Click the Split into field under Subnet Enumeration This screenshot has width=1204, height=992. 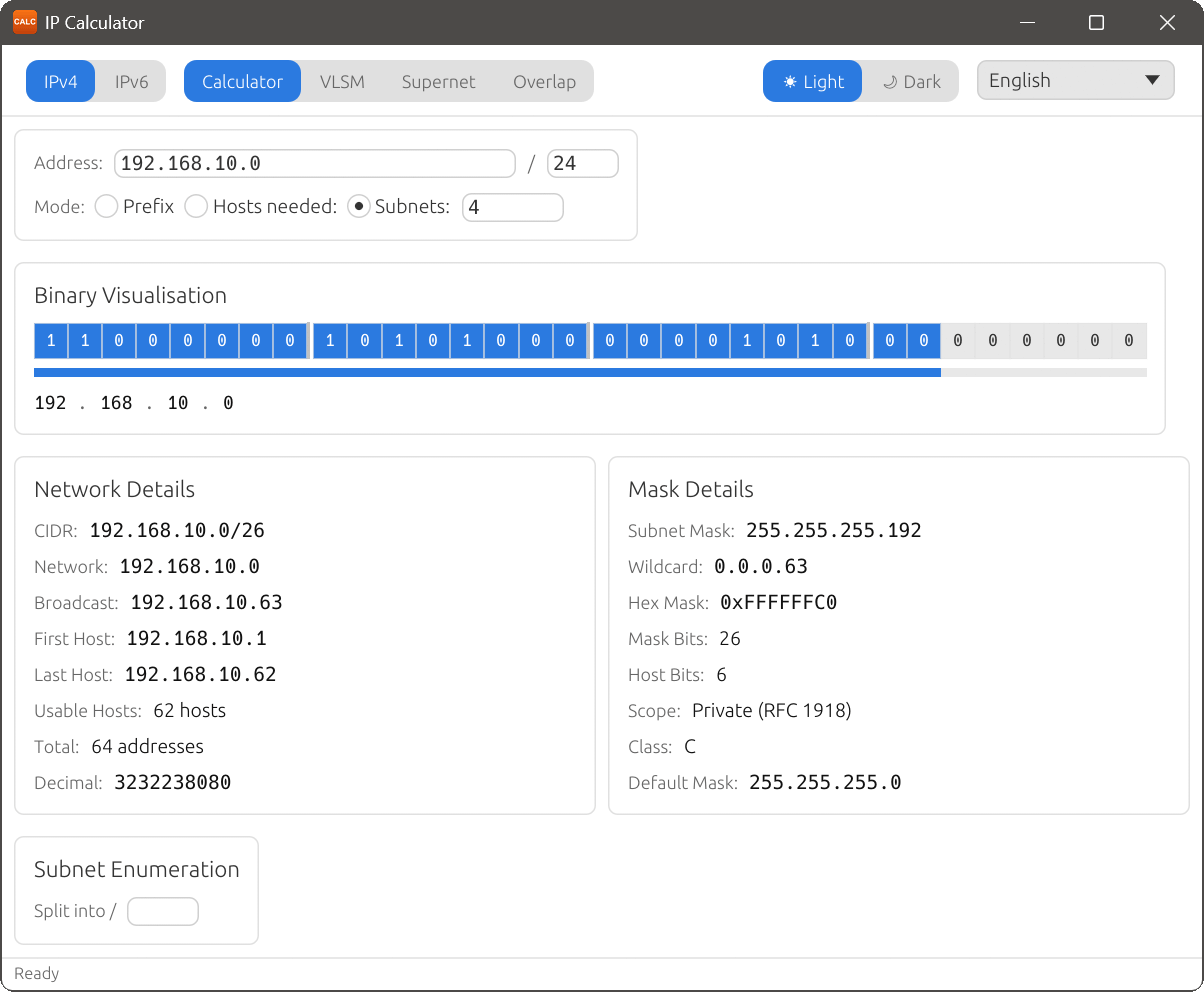162,911
